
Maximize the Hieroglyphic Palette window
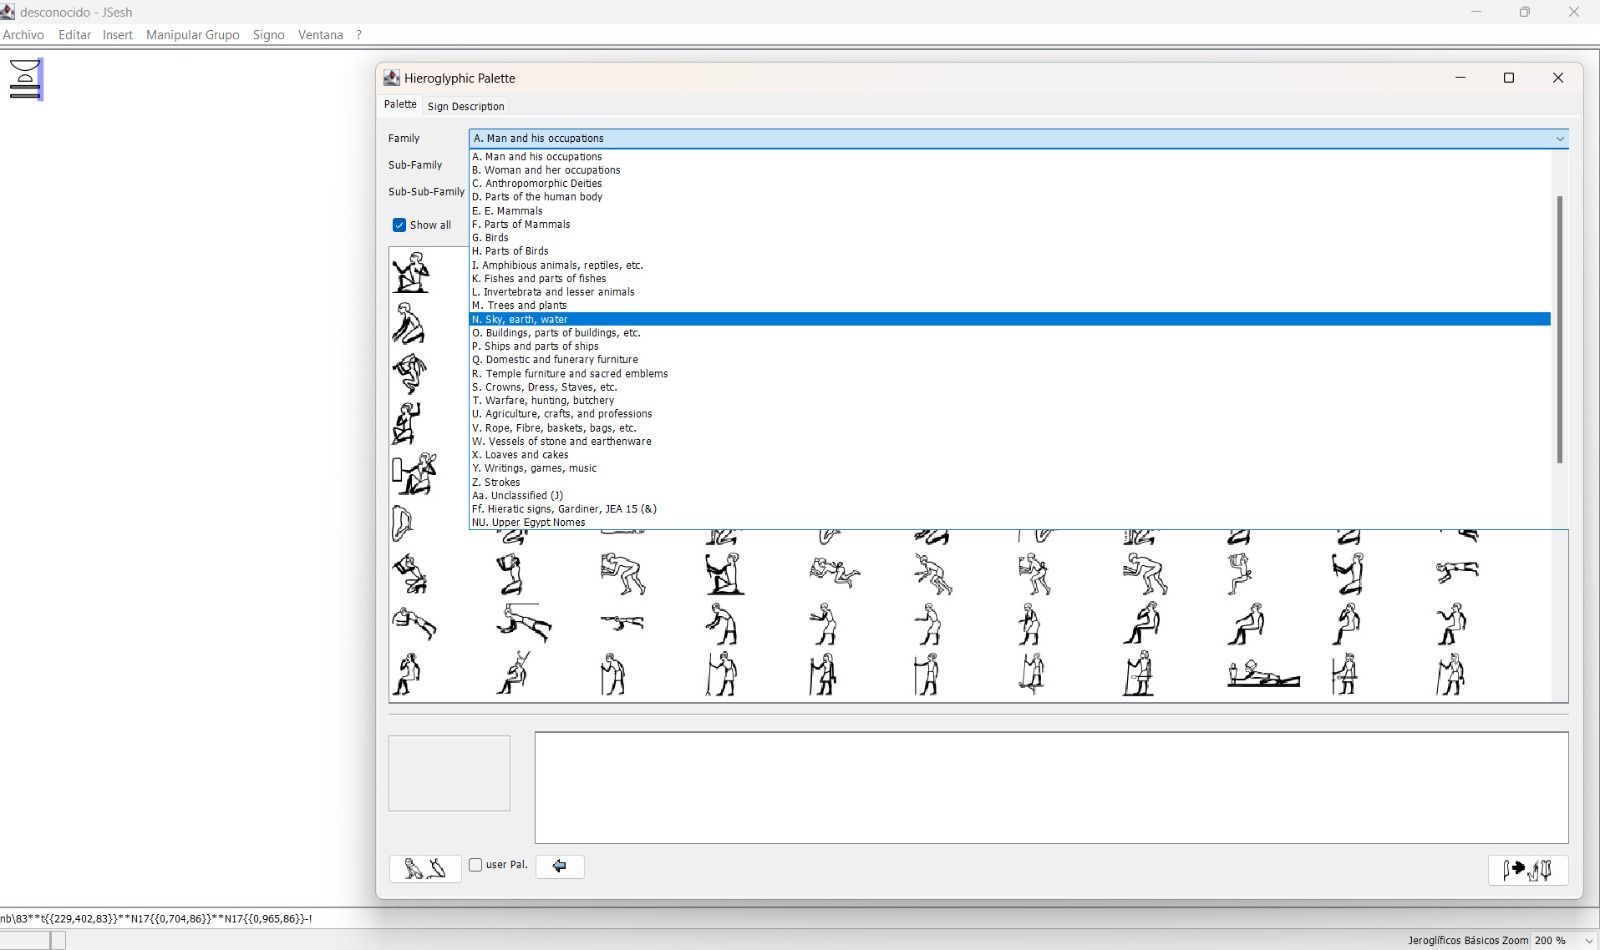pyautogui.click(x=1509, y=78)
